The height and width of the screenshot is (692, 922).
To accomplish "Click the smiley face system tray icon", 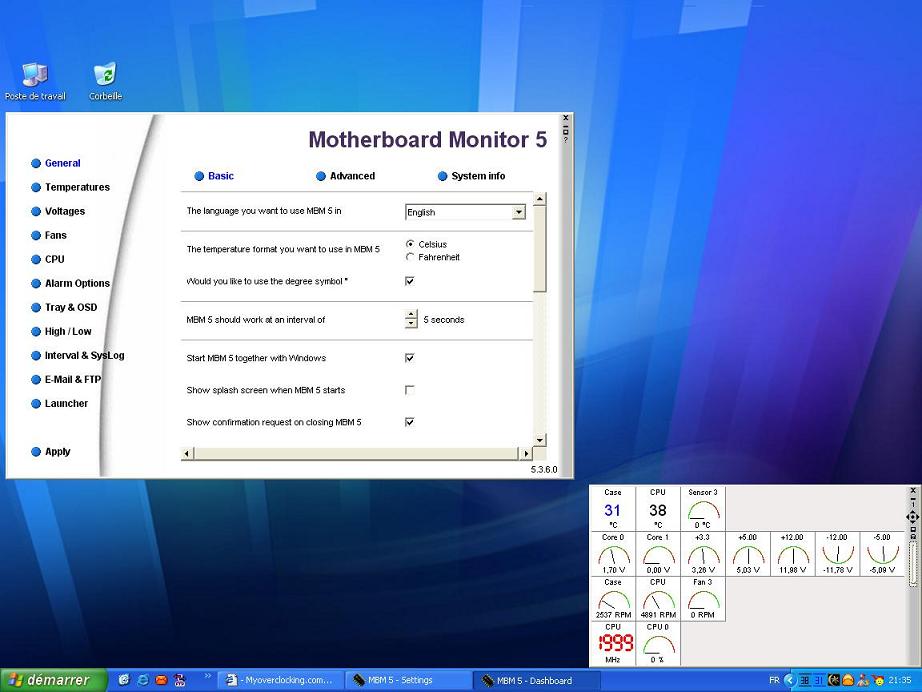I will pyautogui.click(x=878, y=681).
